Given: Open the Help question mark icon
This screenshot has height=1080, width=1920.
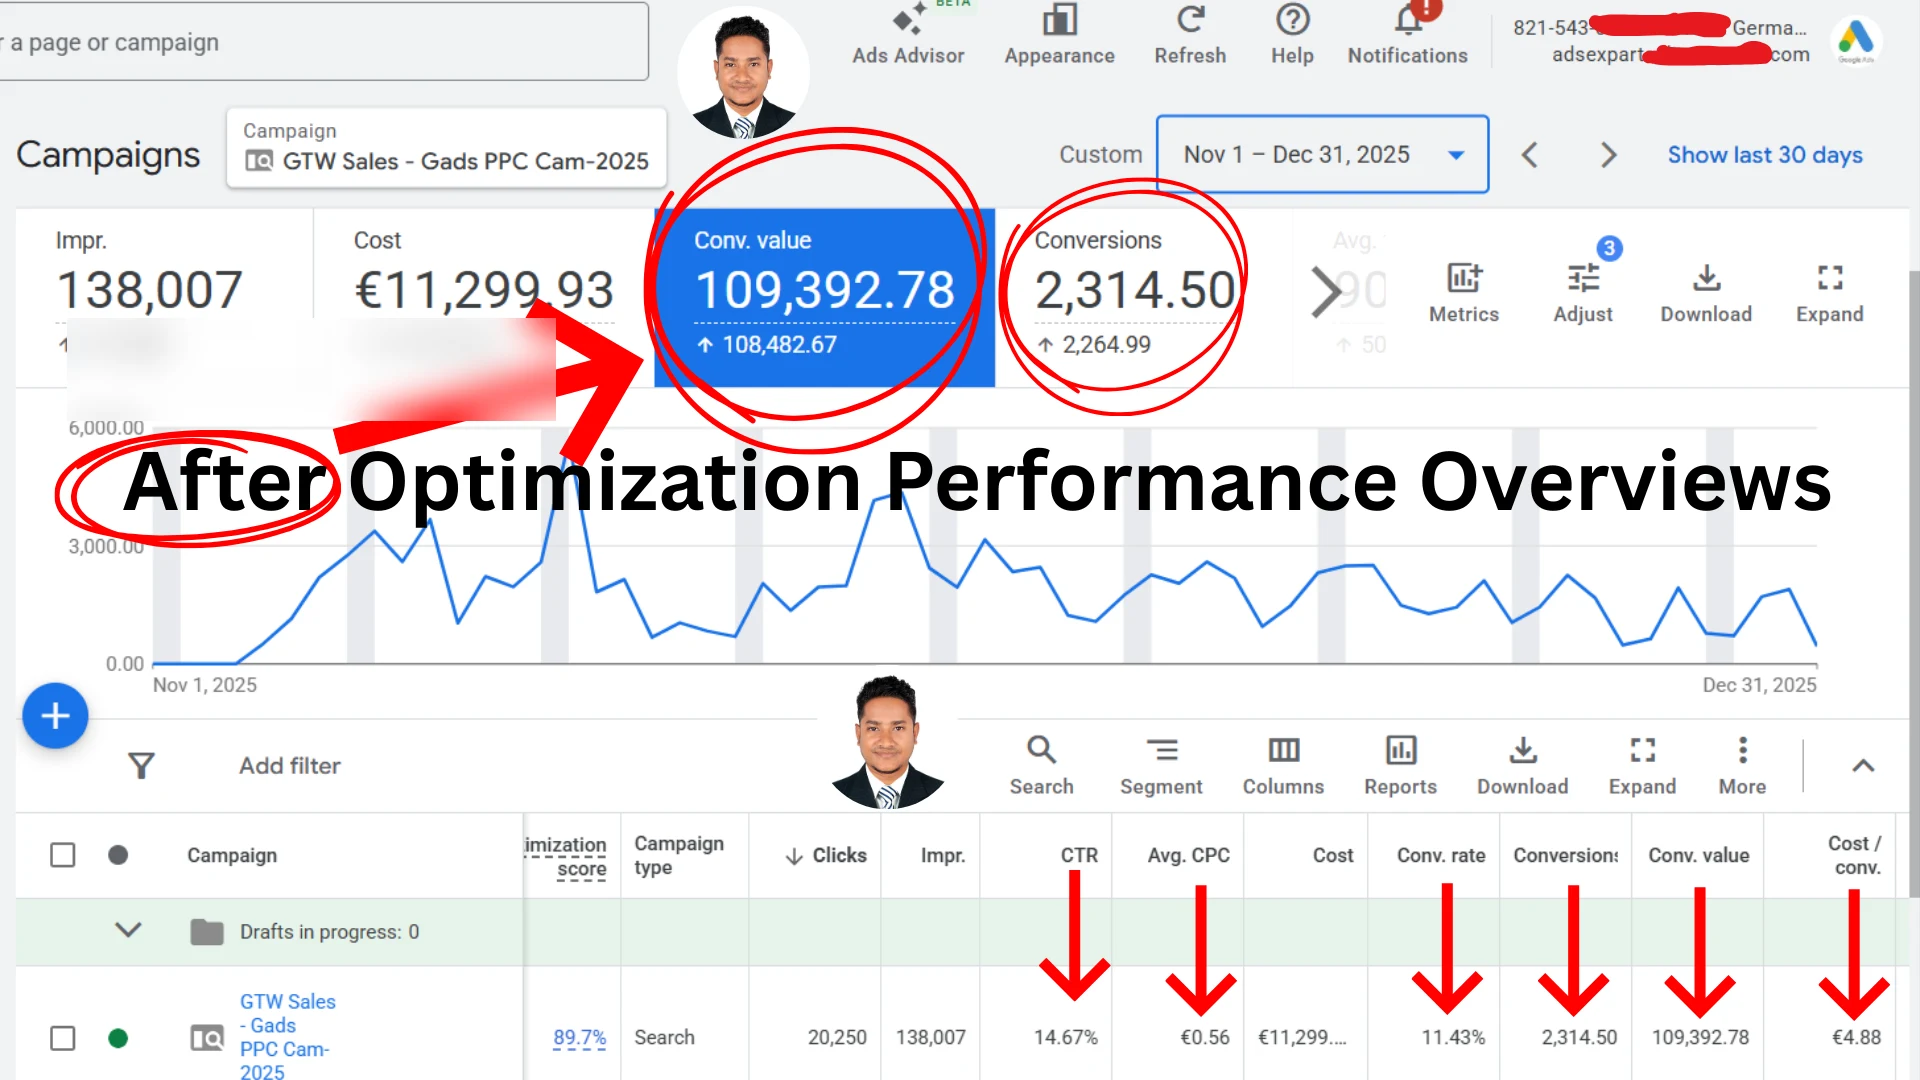Looking at the screenshot, I should pyautogui.click(x=1292, y=20).
